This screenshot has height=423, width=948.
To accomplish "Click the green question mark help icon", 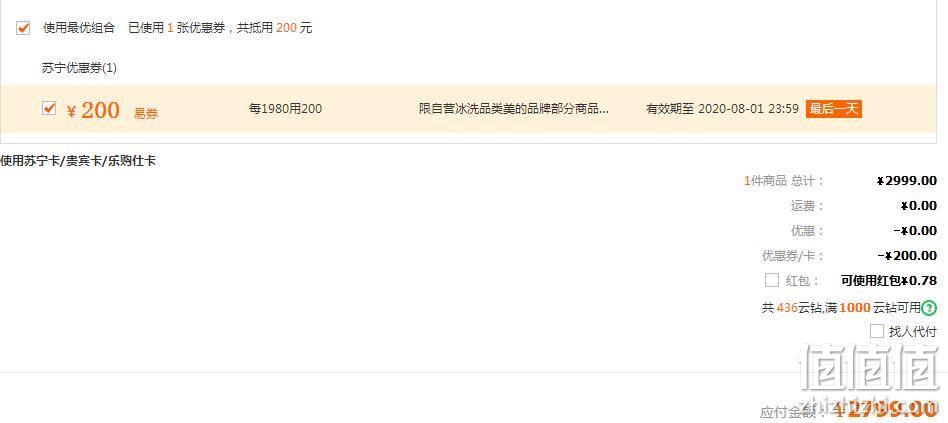I will (x=929, y=308).
